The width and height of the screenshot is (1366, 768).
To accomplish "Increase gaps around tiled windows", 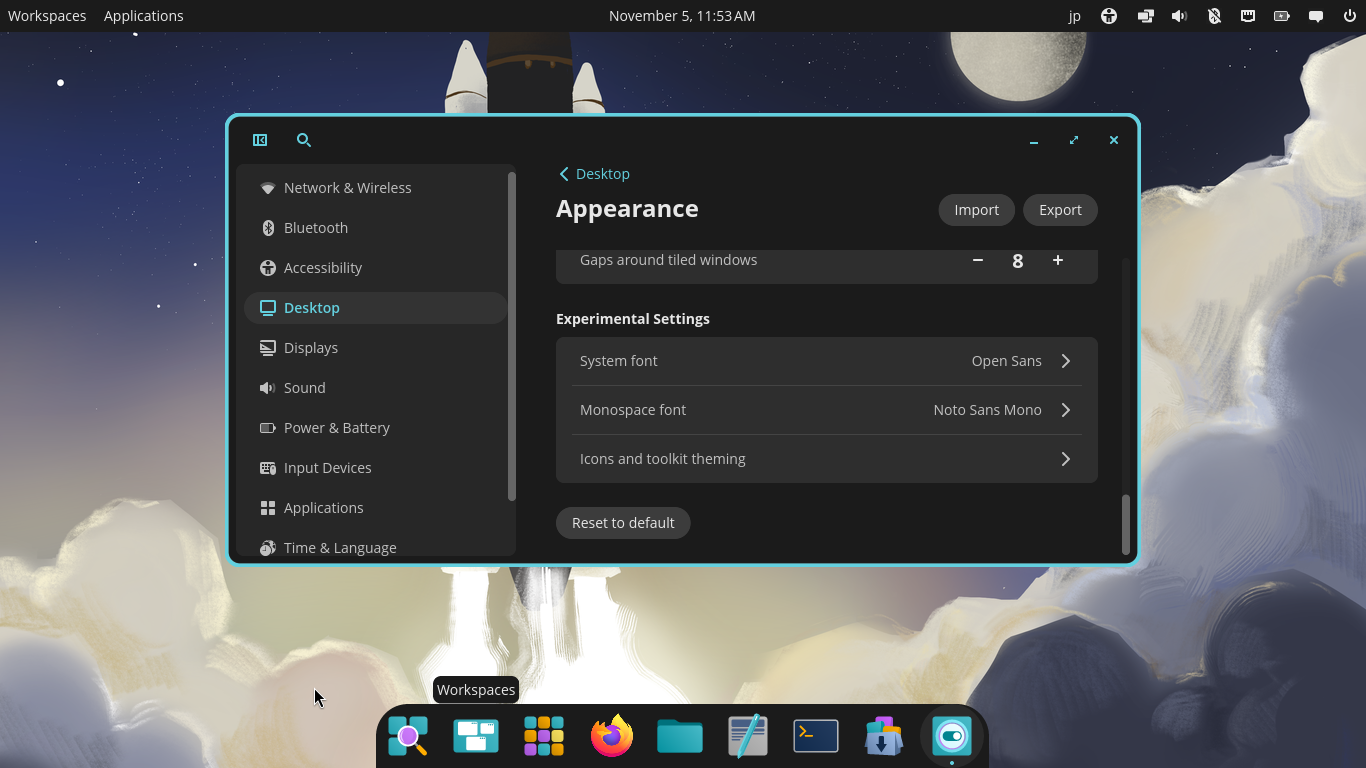I will pos(1057,260).
